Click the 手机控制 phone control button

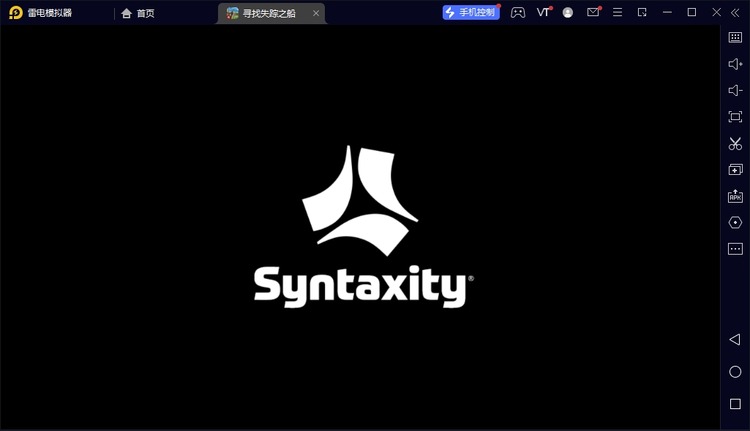[471, 12]
